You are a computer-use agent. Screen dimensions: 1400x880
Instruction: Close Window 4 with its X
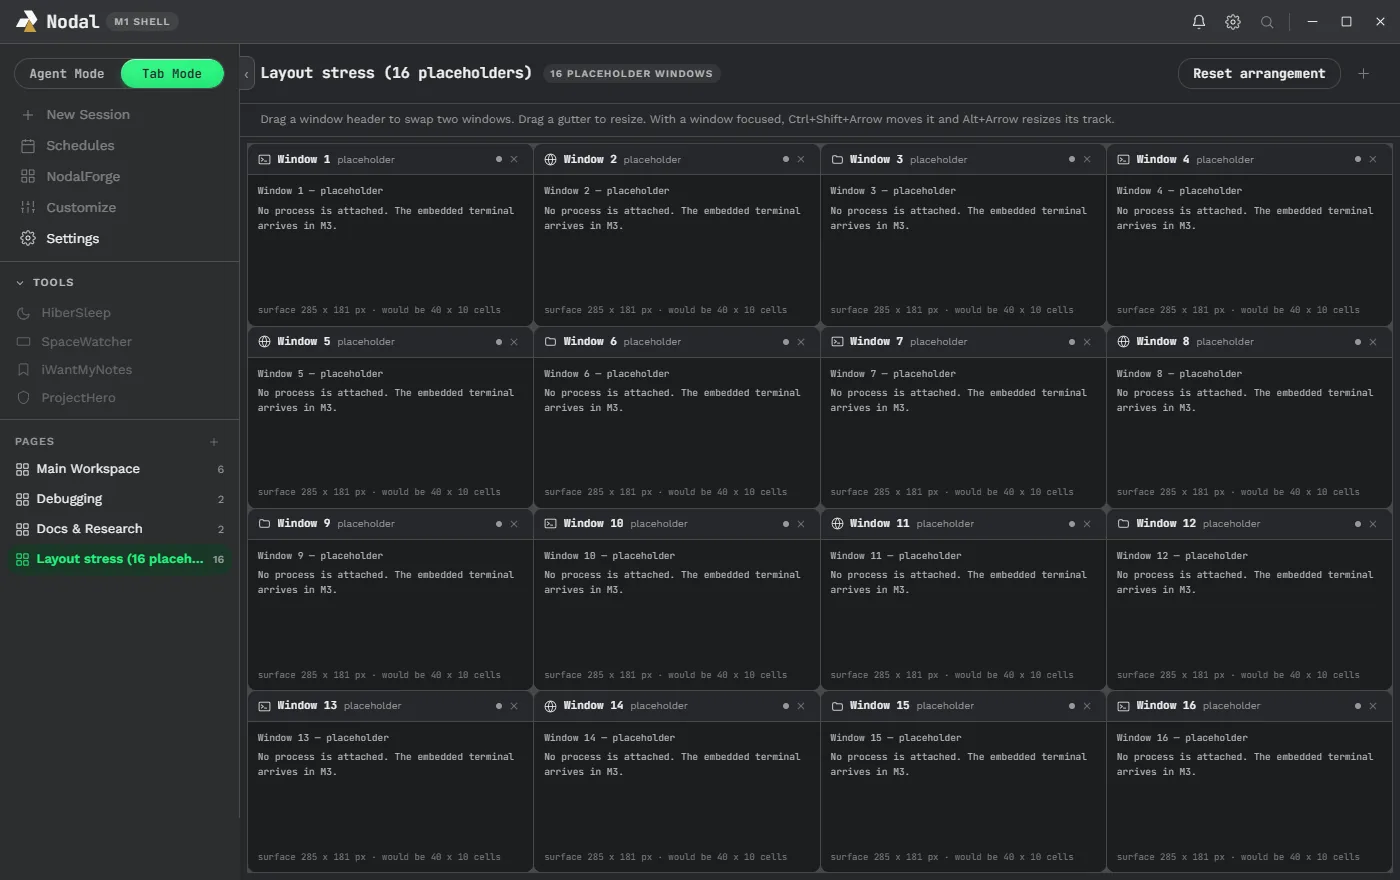pyautogui.click(x=1373, y=159)
